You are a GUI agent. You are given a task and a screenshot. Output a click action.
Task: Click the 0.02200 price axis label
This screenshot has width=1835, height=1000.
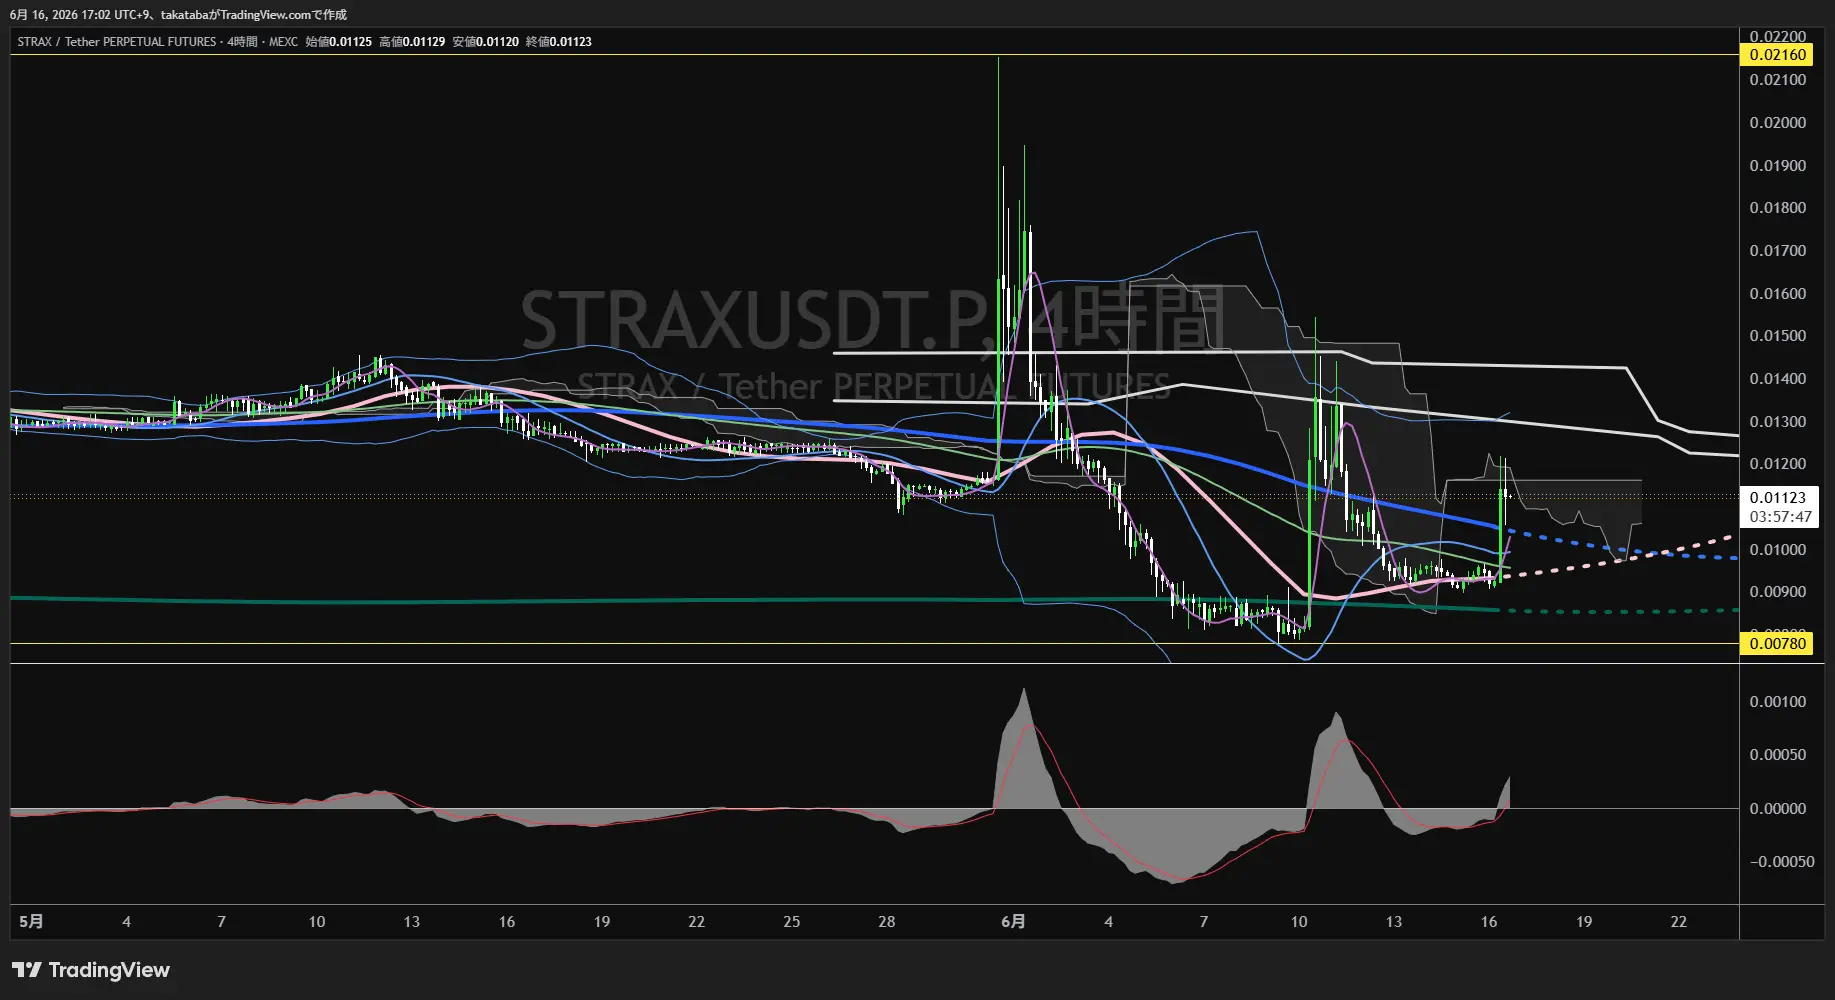point(1778,37)
